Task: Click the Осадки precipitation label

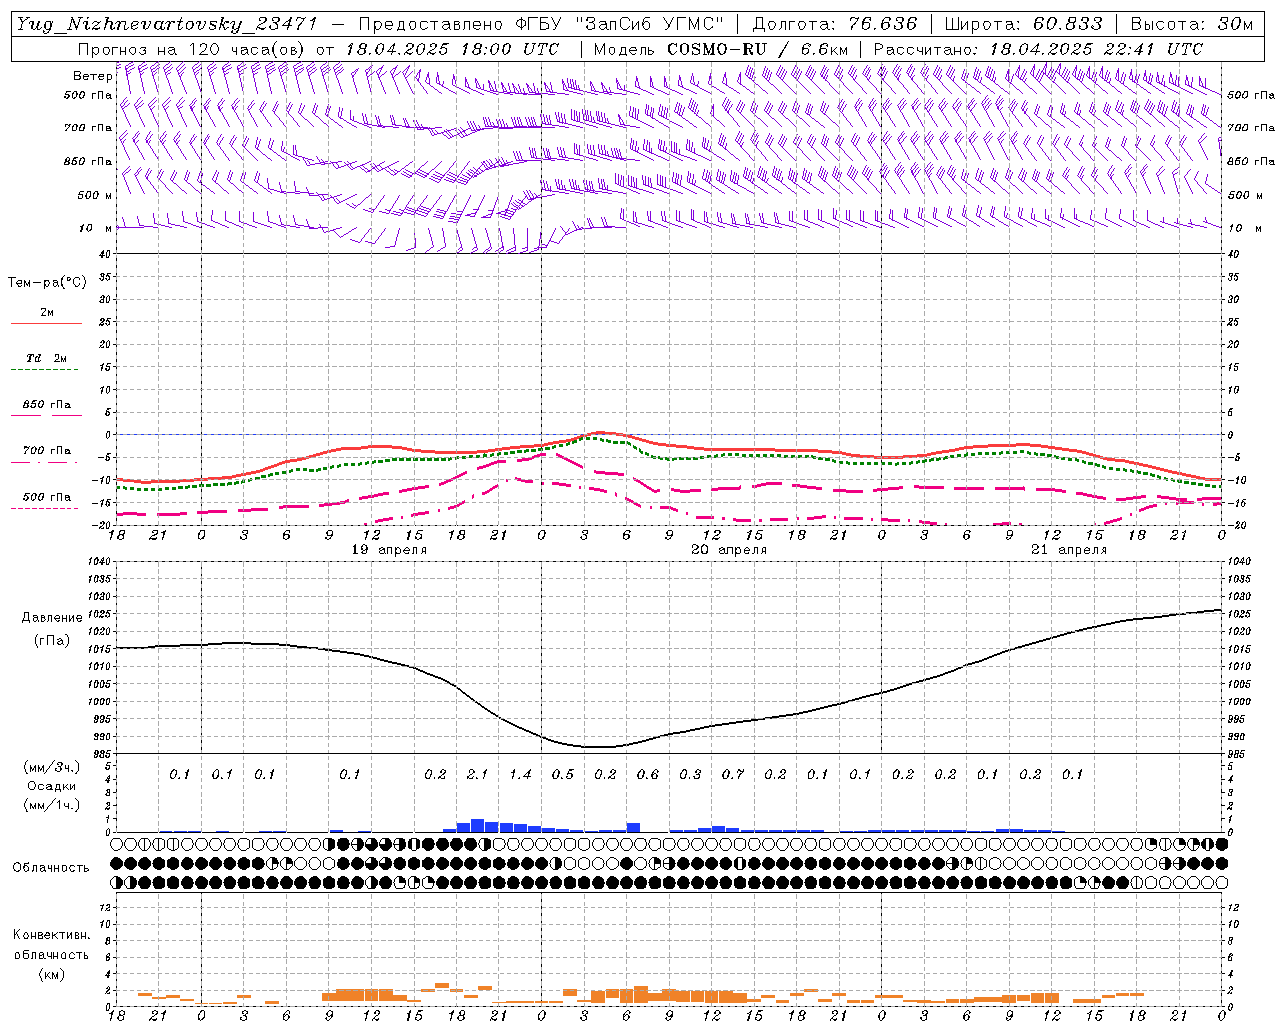Action: point(52,786)
